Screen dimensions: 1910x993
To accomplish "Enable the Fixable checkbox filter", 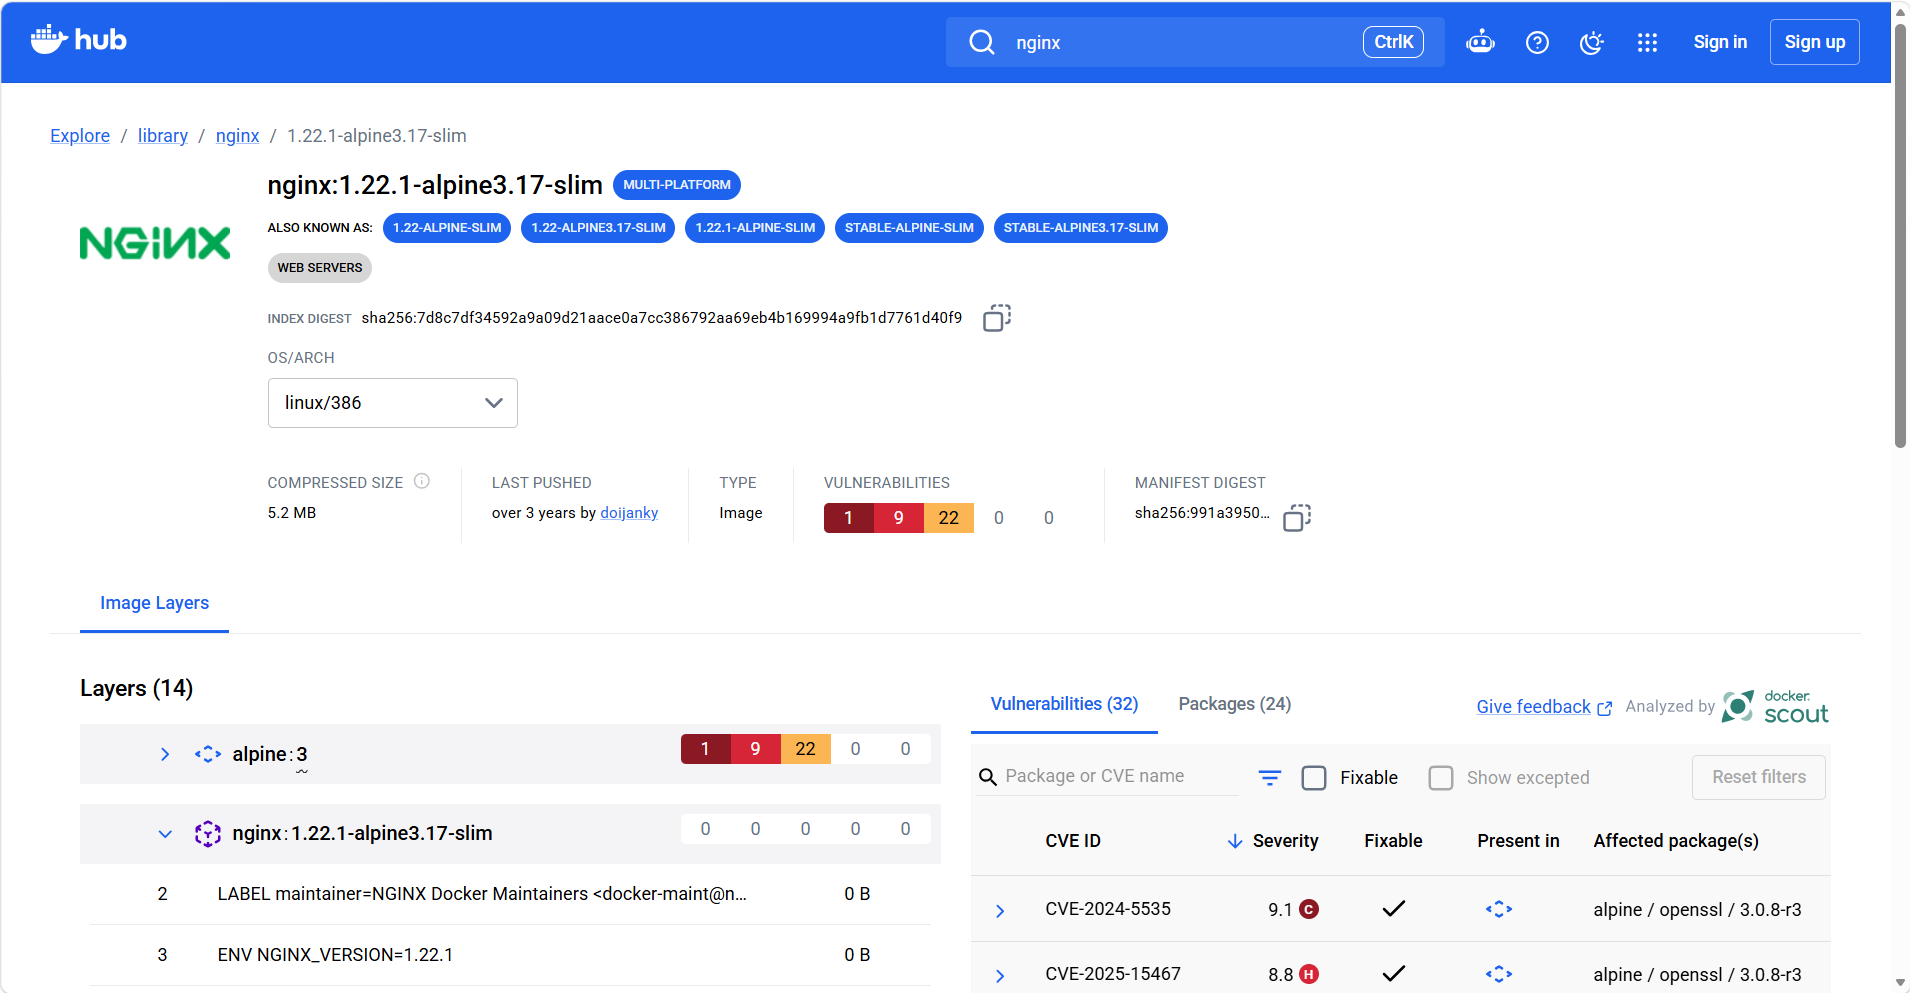I will pyautogui.click(x=1314, y=778).
